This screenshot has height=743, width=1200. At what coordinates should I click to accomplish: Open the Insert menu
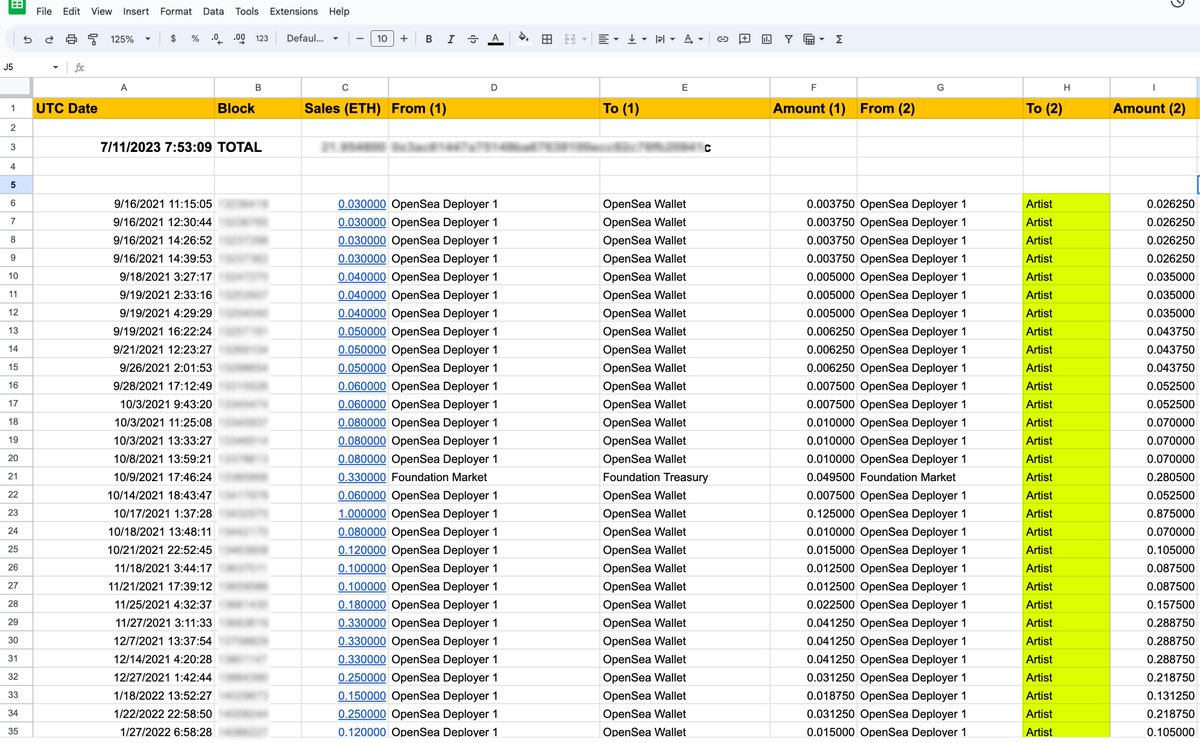pyautogui.click(x=136, y=11)
